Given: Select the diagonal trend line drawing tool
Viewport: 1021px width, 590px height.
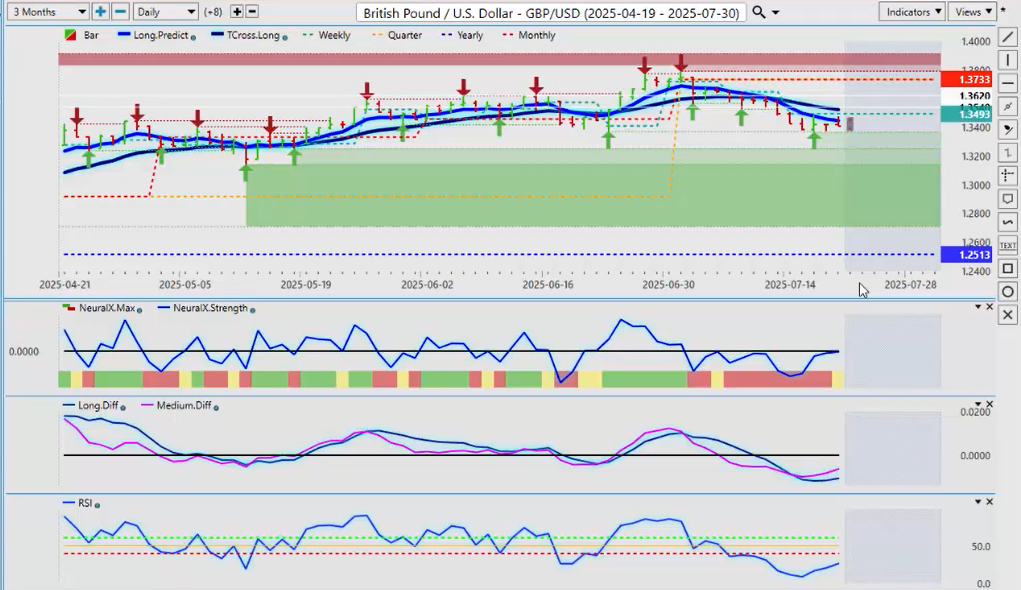Looking at the screenshot, I should click(x=1008, y=37).
